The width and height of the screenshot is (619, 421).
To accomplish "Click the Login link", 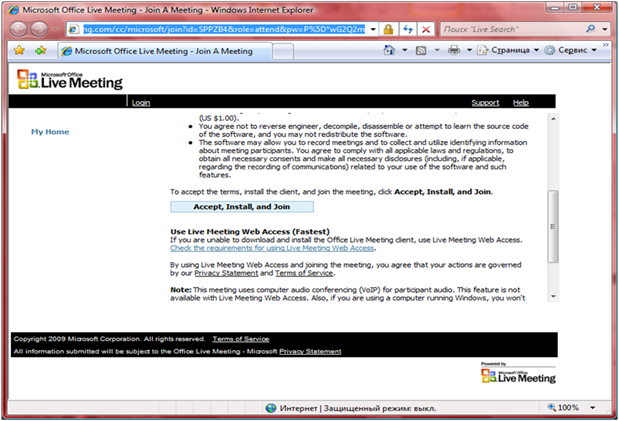I will [141, 103].
